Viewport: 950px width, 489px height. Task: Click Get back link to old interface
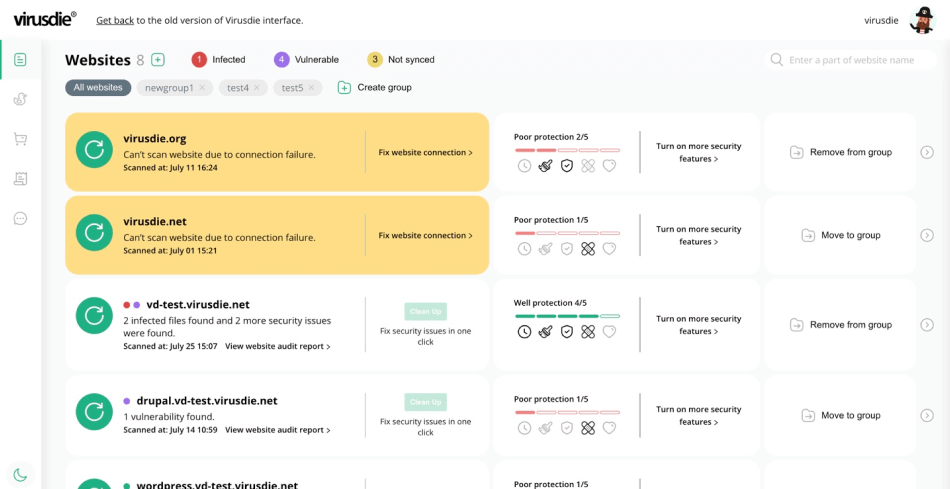(x=115, y=20)
